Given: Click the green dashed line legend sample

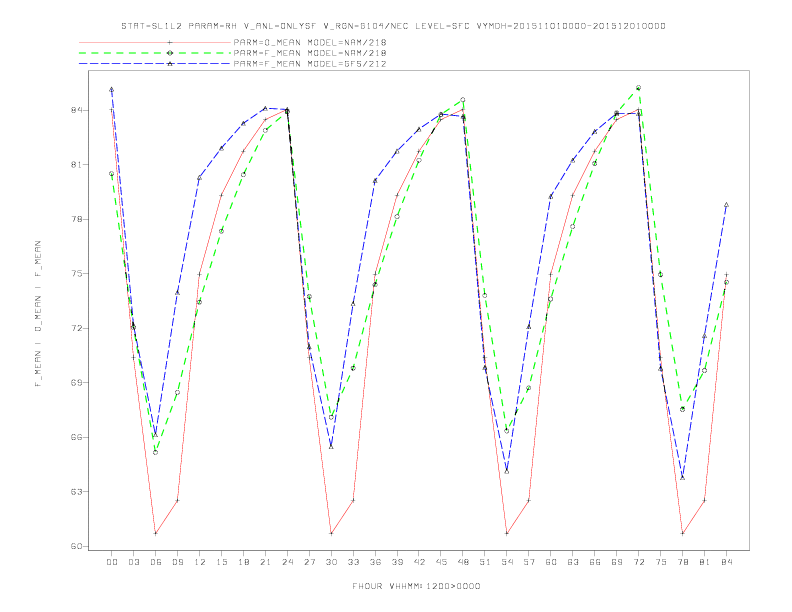Looking at the screenshot, I should pos(155,53).
